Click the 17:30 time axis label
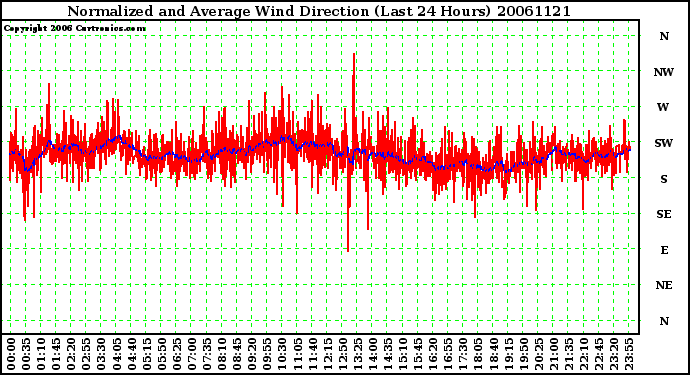Image resolution: width=690 pixels, height=375 pixels. point(463,354)
